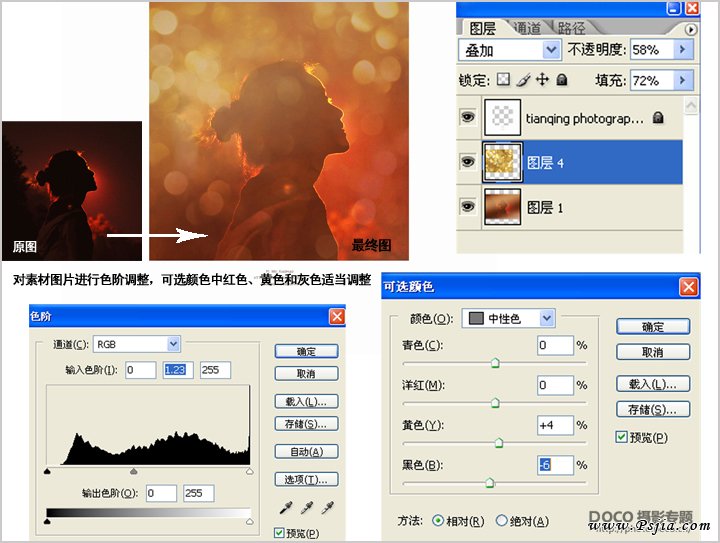The height and width of the screenshot is (543, 720).
Task: Click 洋红 magenta slider handle
Action: pyautogui.click(x=495, y=403)
